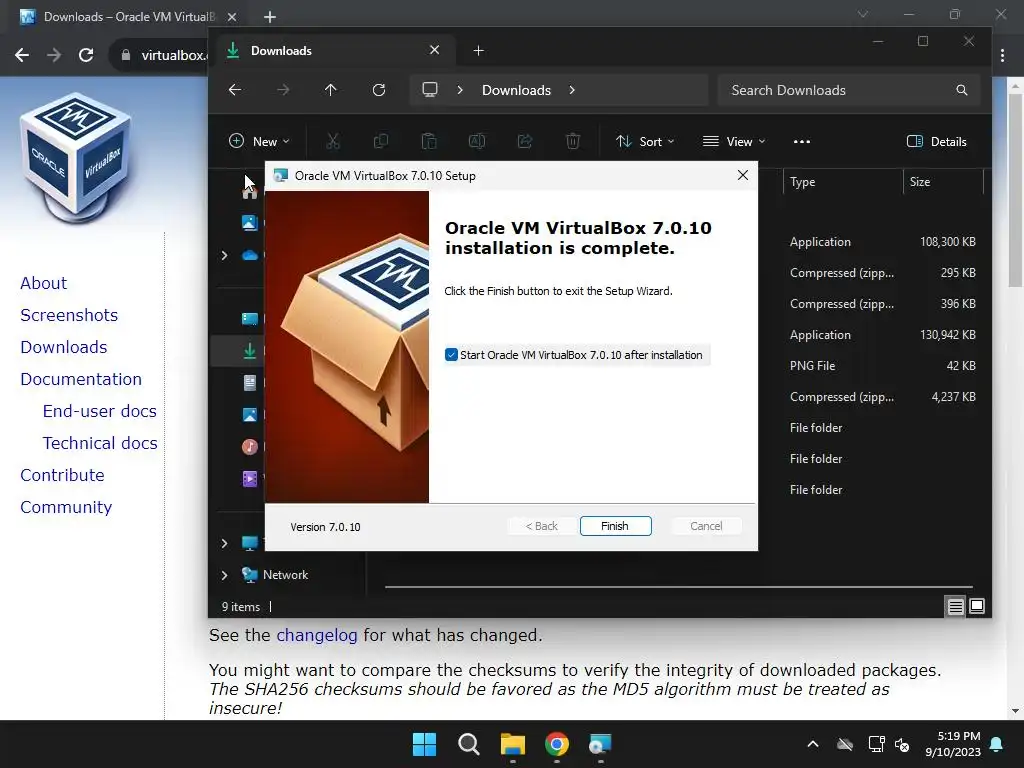Go back in File Explorer
The height and width of the screenshot is (768, 1024).
(x=235, y=90)
